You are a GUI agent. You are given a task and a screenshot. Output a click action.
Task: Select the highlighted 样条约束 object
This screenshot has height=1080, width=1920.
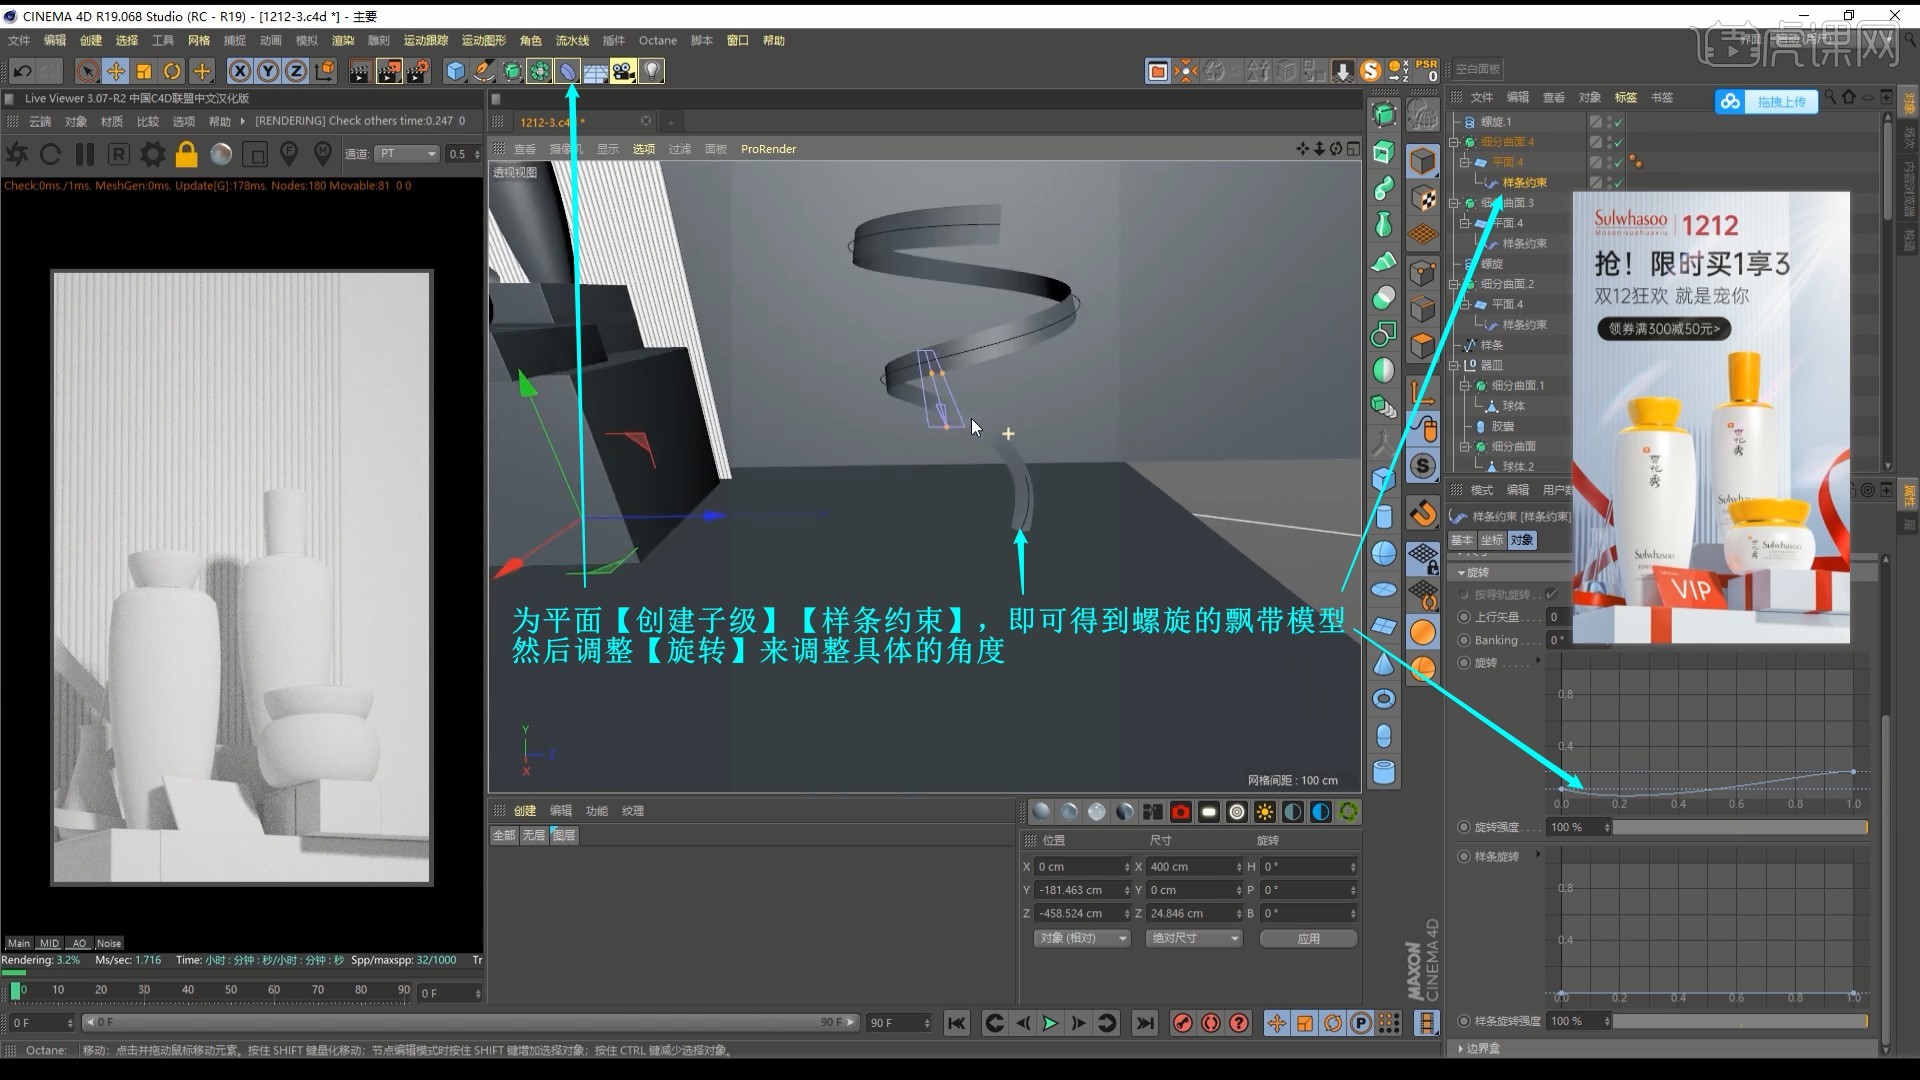1524,183
